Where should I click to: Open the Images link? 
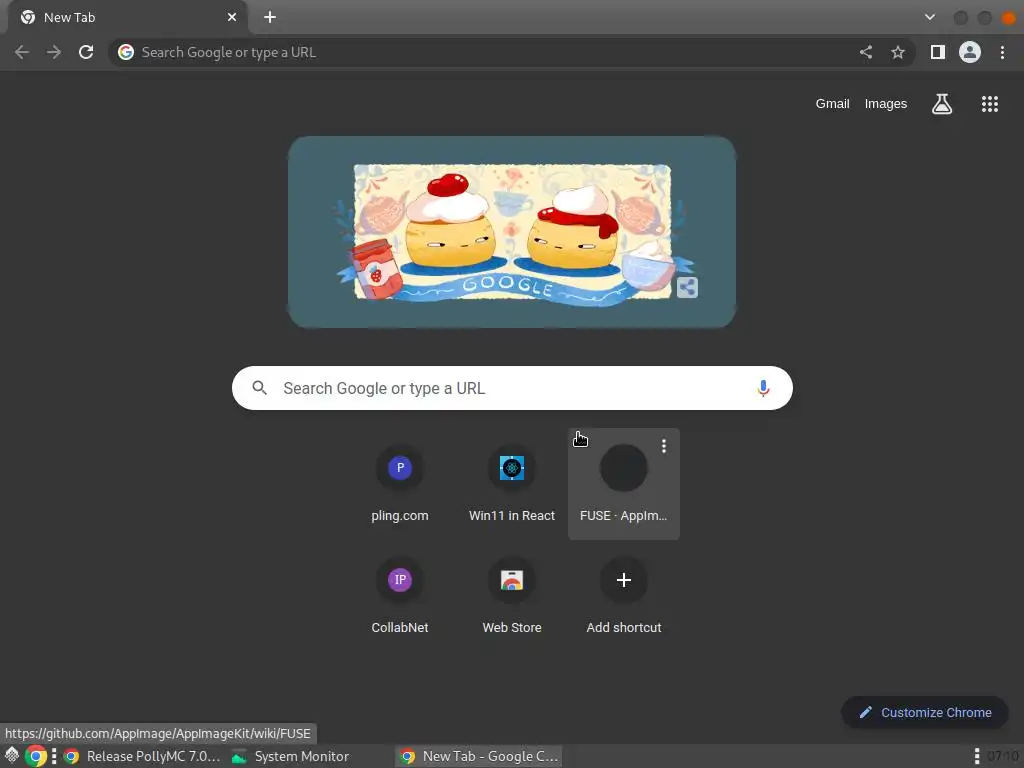tap(886, 104)
